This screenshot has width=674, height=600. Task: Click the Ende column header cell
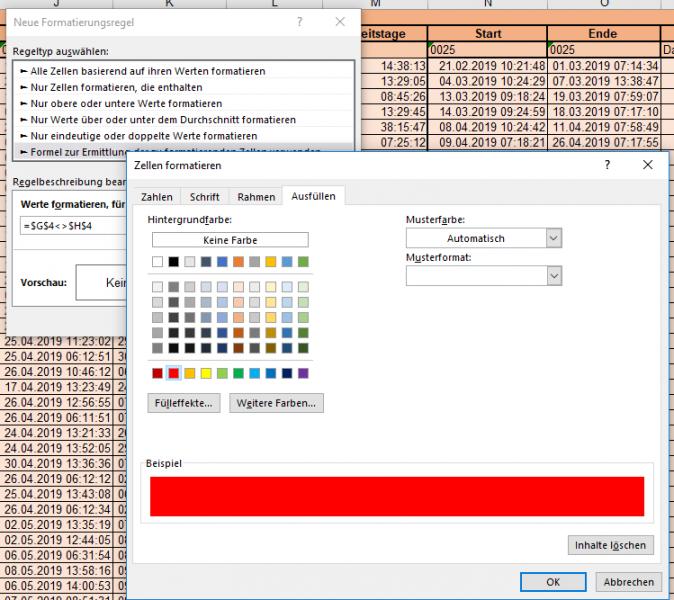coord(603,34)
